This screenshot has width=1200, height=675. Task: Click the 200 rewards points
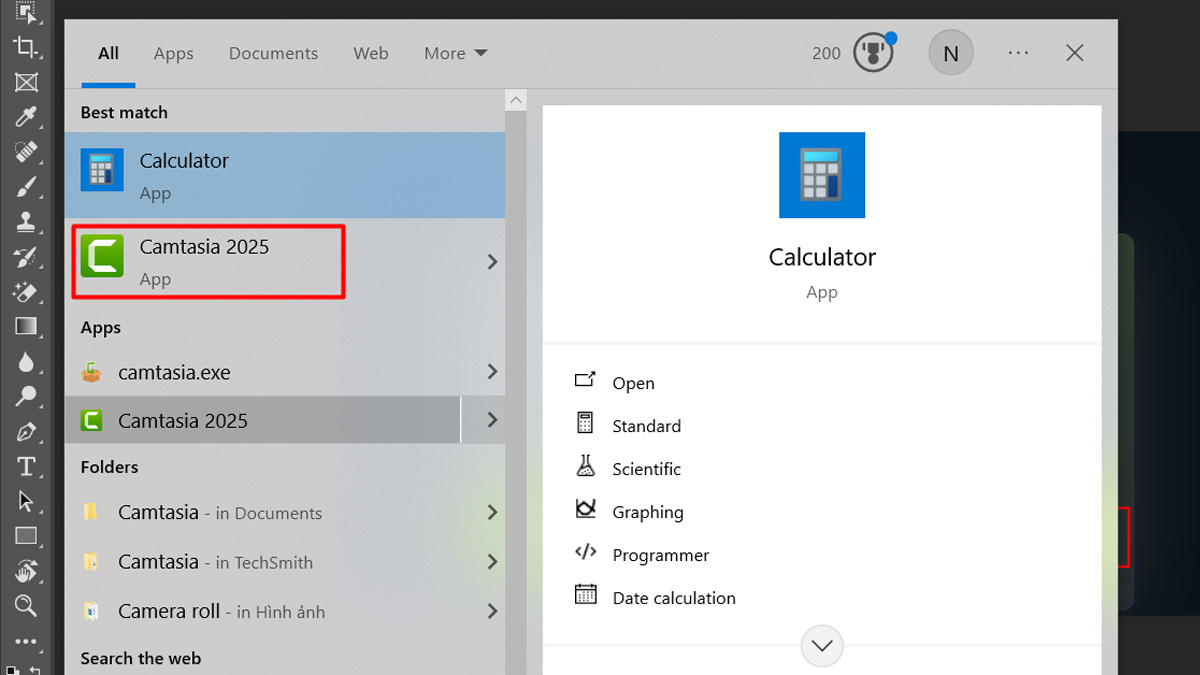point(826,54)
